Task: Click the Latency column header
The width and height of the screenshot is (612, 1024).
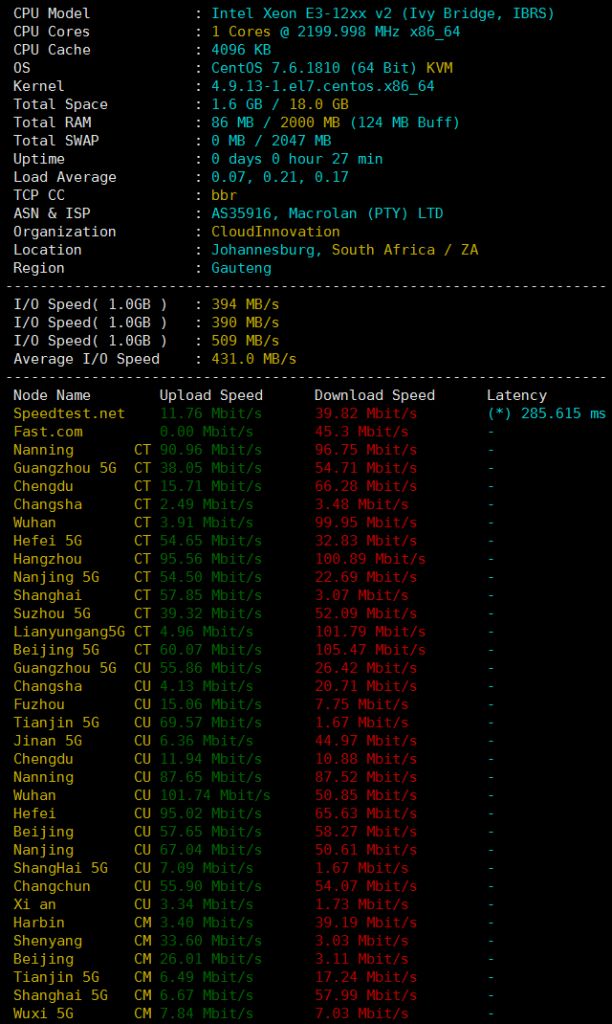Action: (517, 396)
